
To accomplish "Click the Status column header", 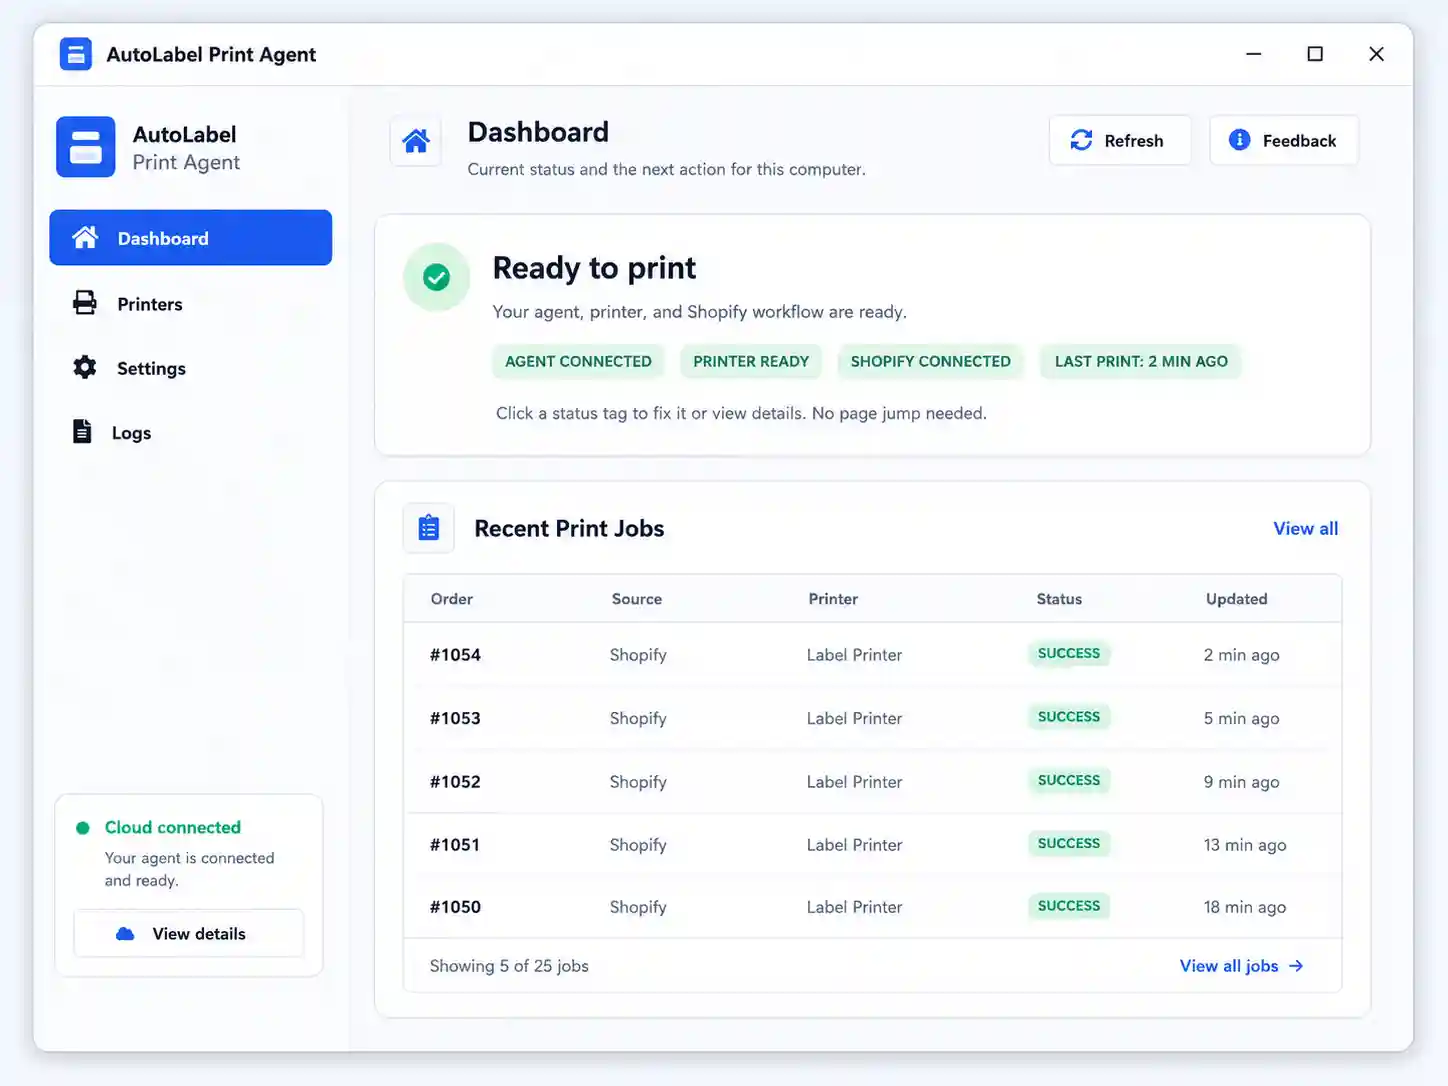I will (1059, 599).
